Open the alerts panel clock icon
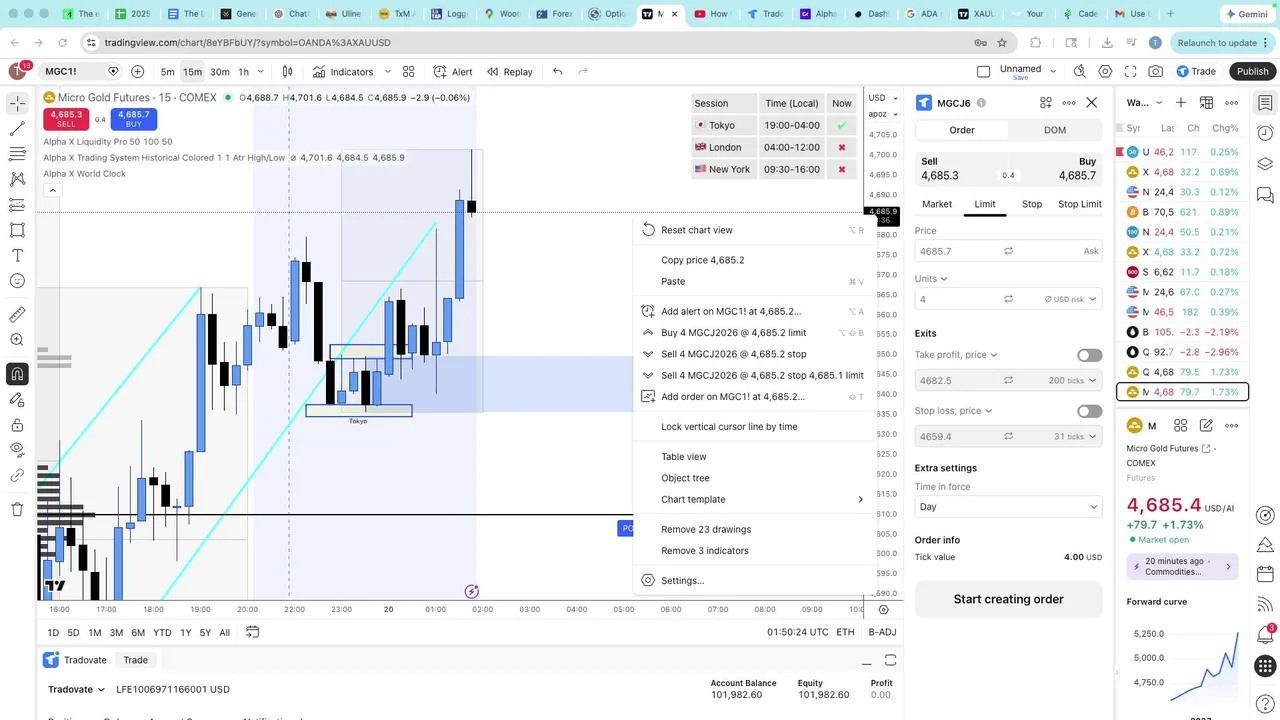 [x=1265, y=133]
